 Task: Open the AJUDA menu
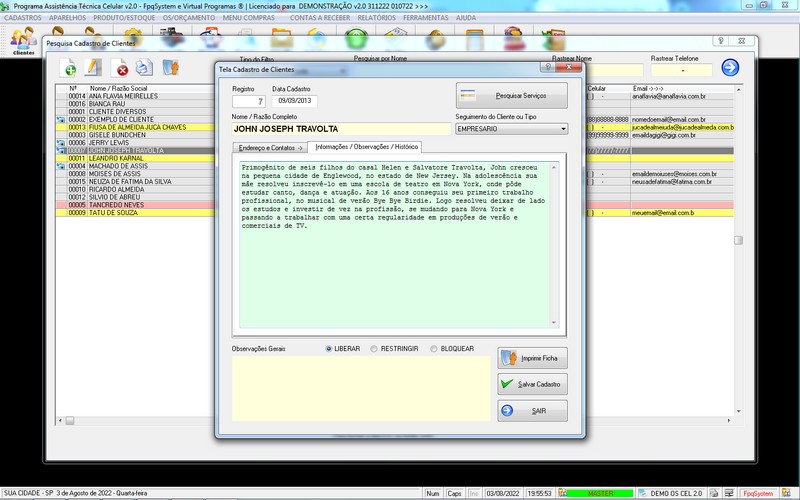click(466, 18)
